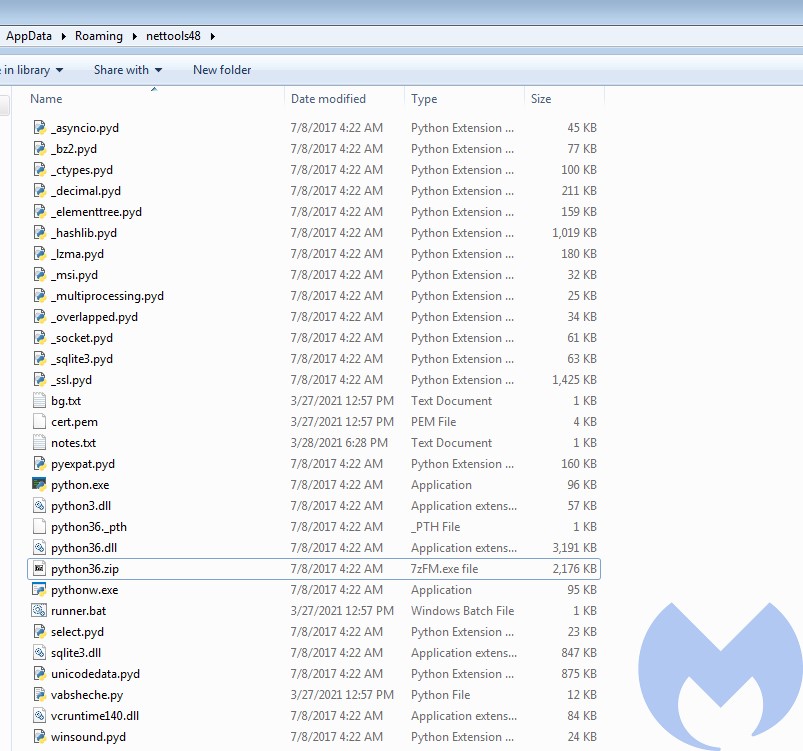Navigate to Roaming in the address bar
This screenshot has width=803, height=751.
(x=99, y=36)
